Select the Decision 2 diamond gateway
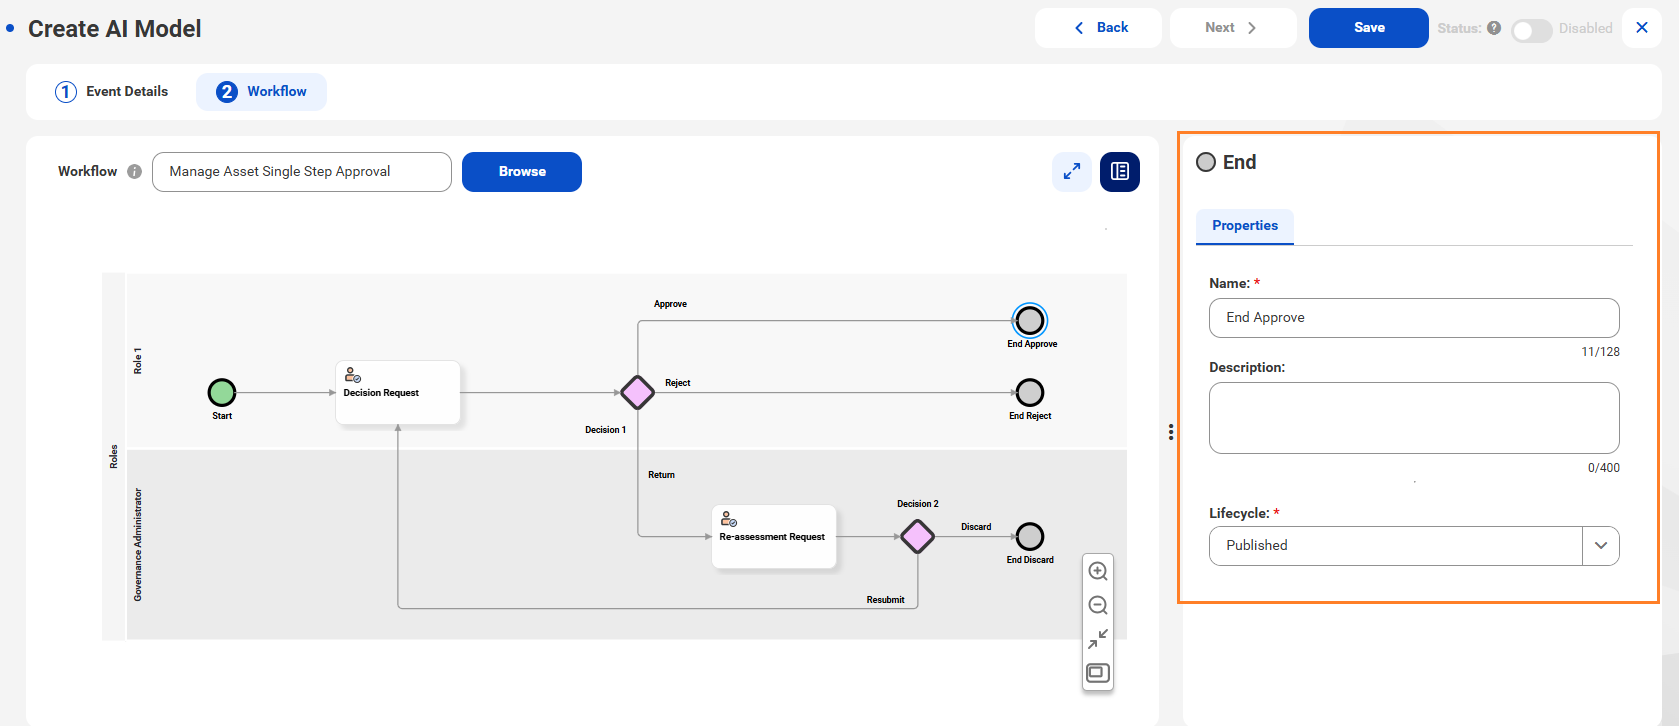 917,536
